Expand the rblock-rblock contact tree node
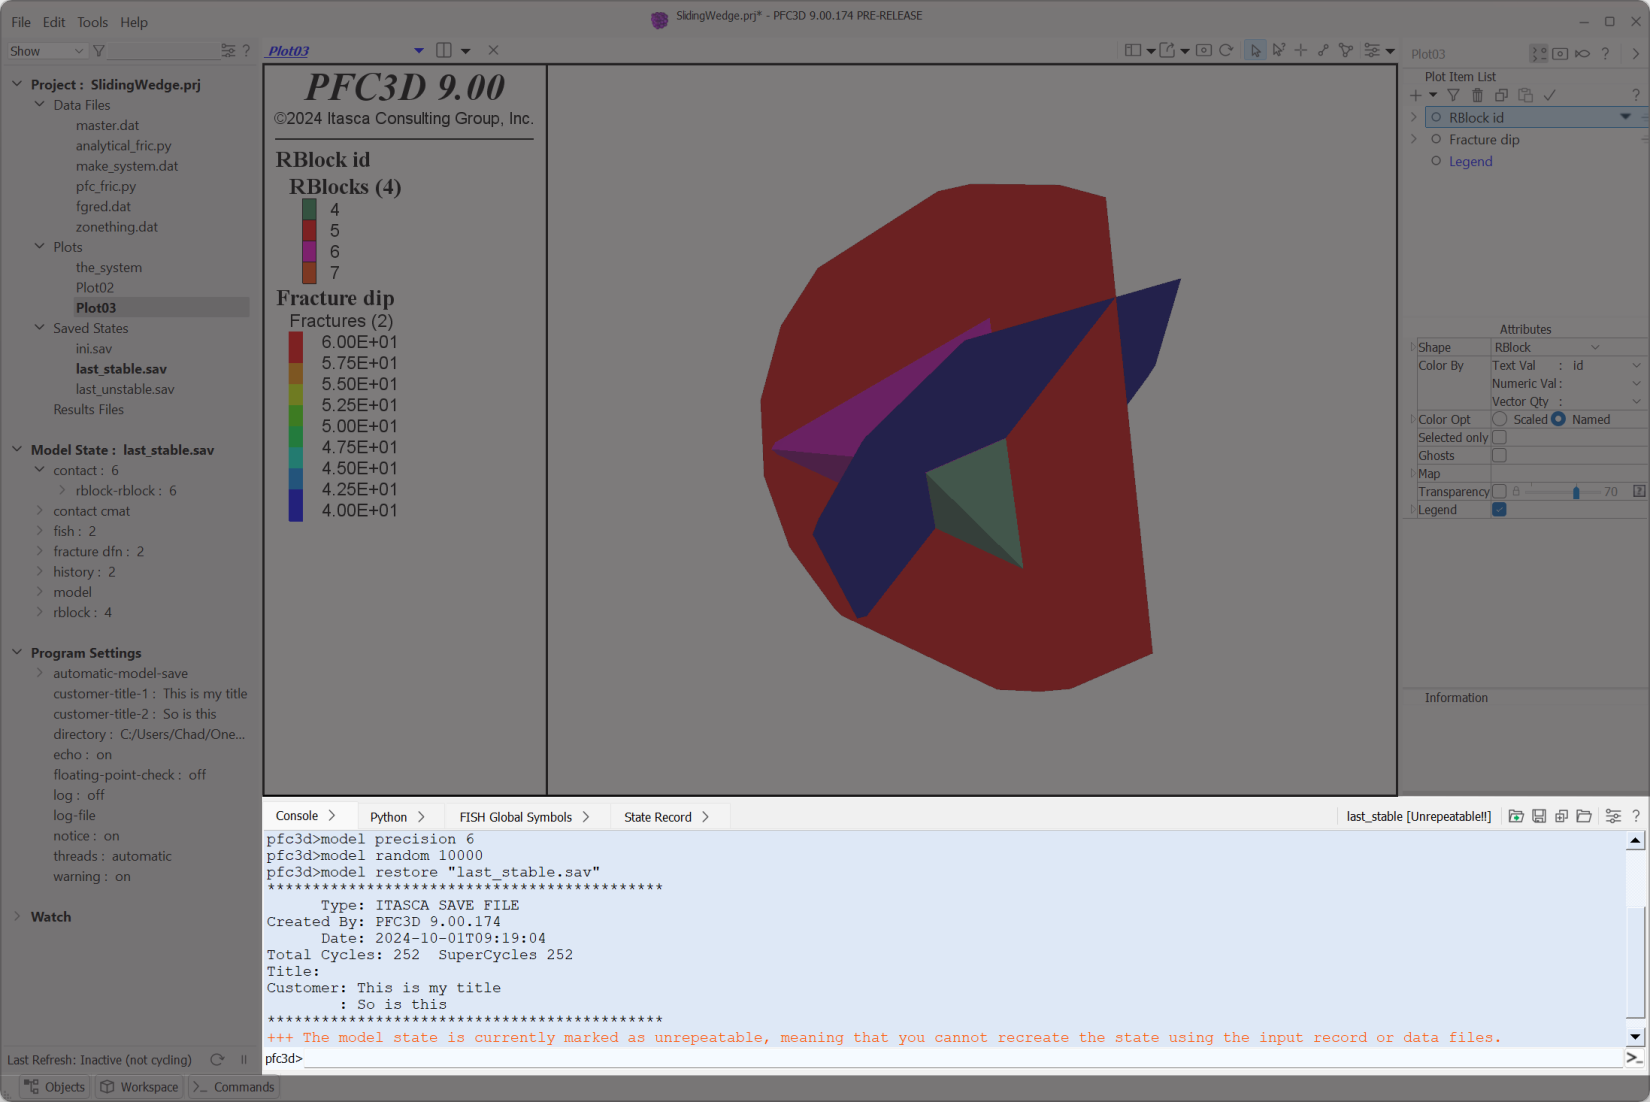This screenshot has height=1102, width=1650. tap(62, 490)
